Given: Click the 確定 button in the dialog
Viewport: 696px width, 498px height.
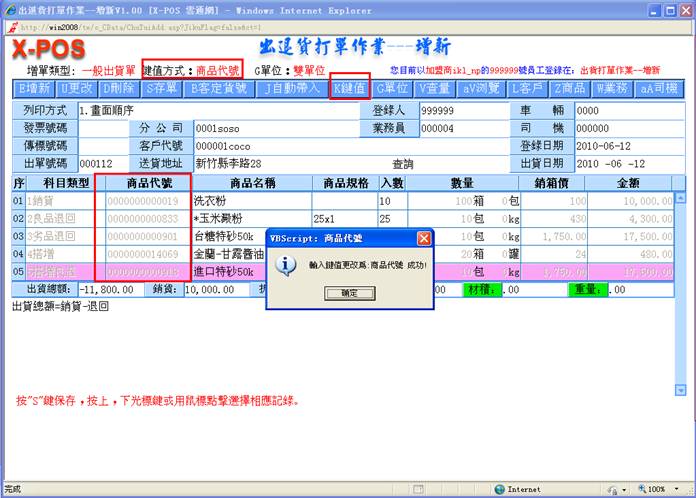Looking at the screenshot, I should pyautogui.click(x=348, y=294).
